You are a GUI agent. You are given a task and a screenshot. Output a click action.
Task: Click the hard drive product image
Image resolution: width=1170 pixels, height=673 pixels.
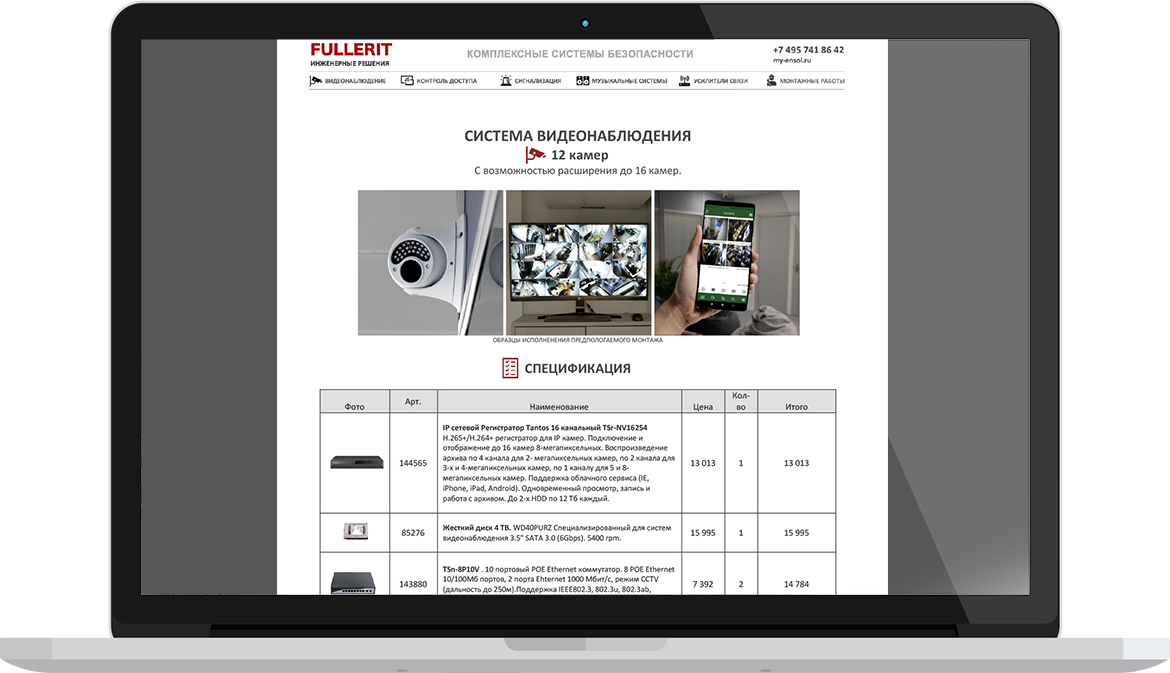(355, 531)
